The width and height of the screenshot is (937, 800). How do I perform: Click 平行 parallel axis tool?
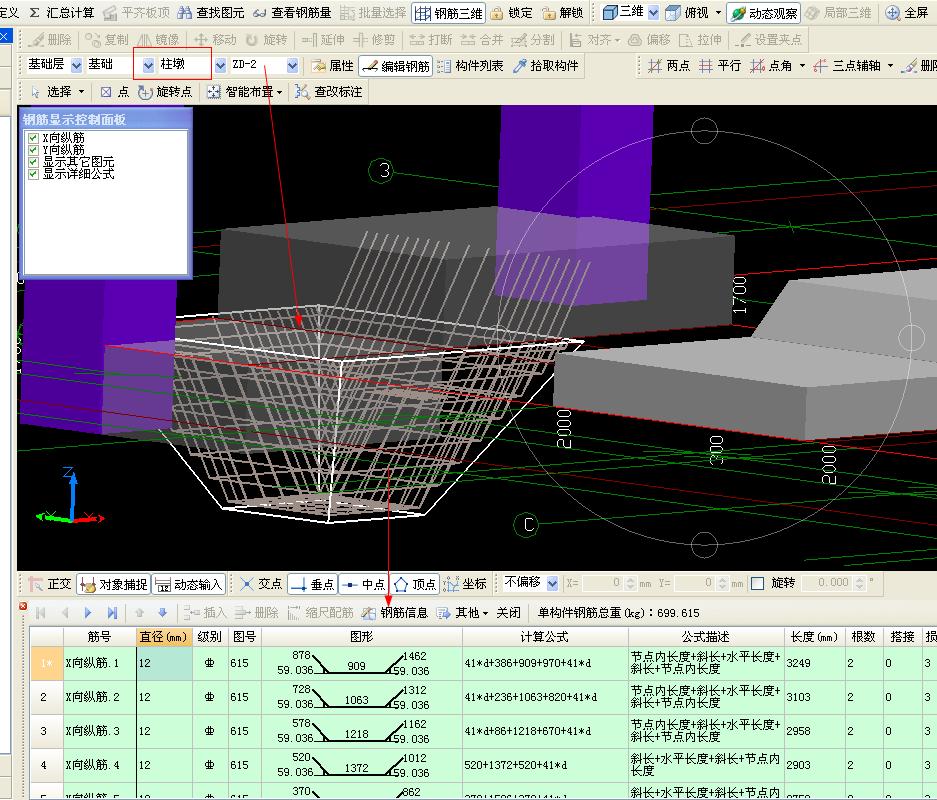click(x=719, y=66)
